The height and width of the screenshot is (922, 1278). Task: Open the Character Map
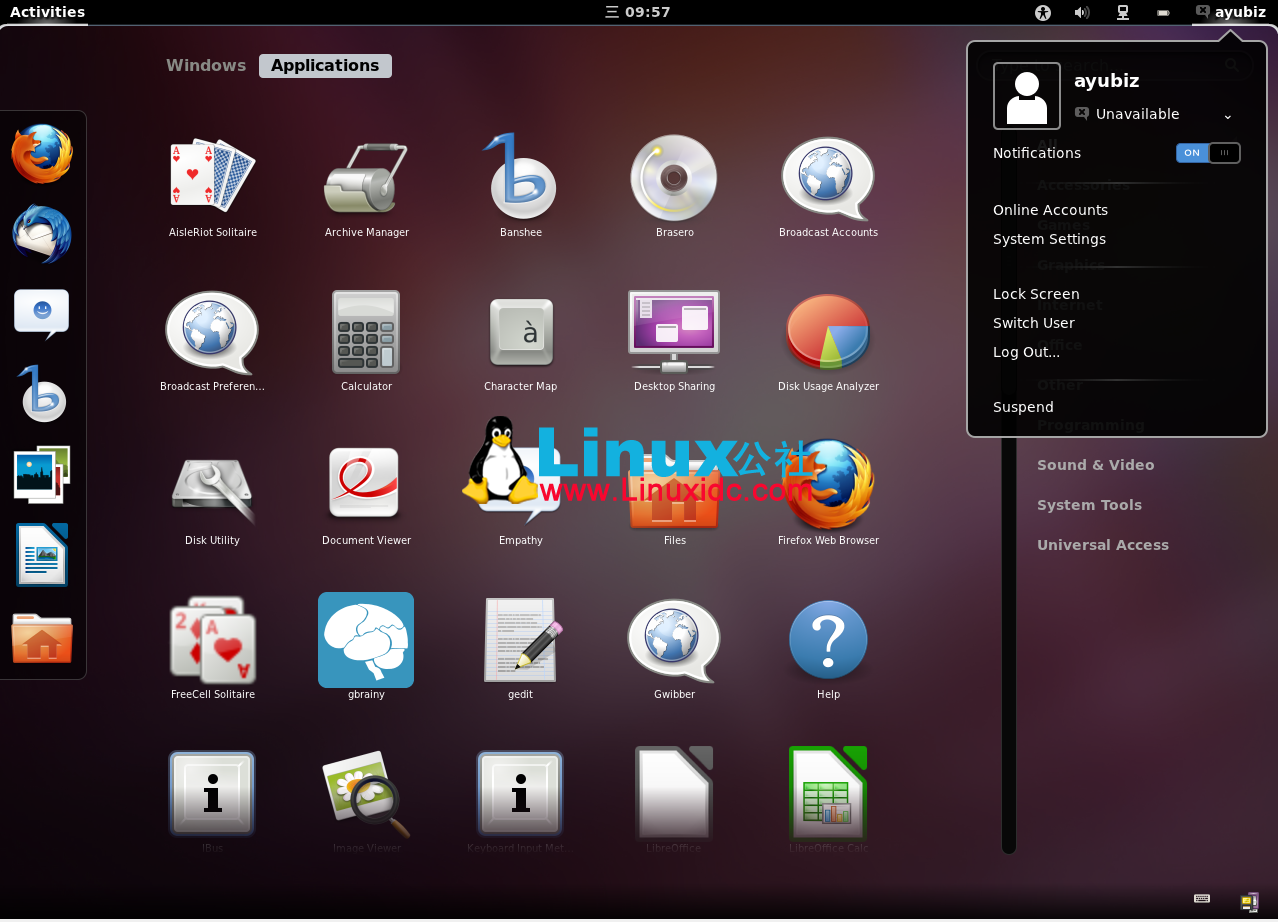(520, 335)
